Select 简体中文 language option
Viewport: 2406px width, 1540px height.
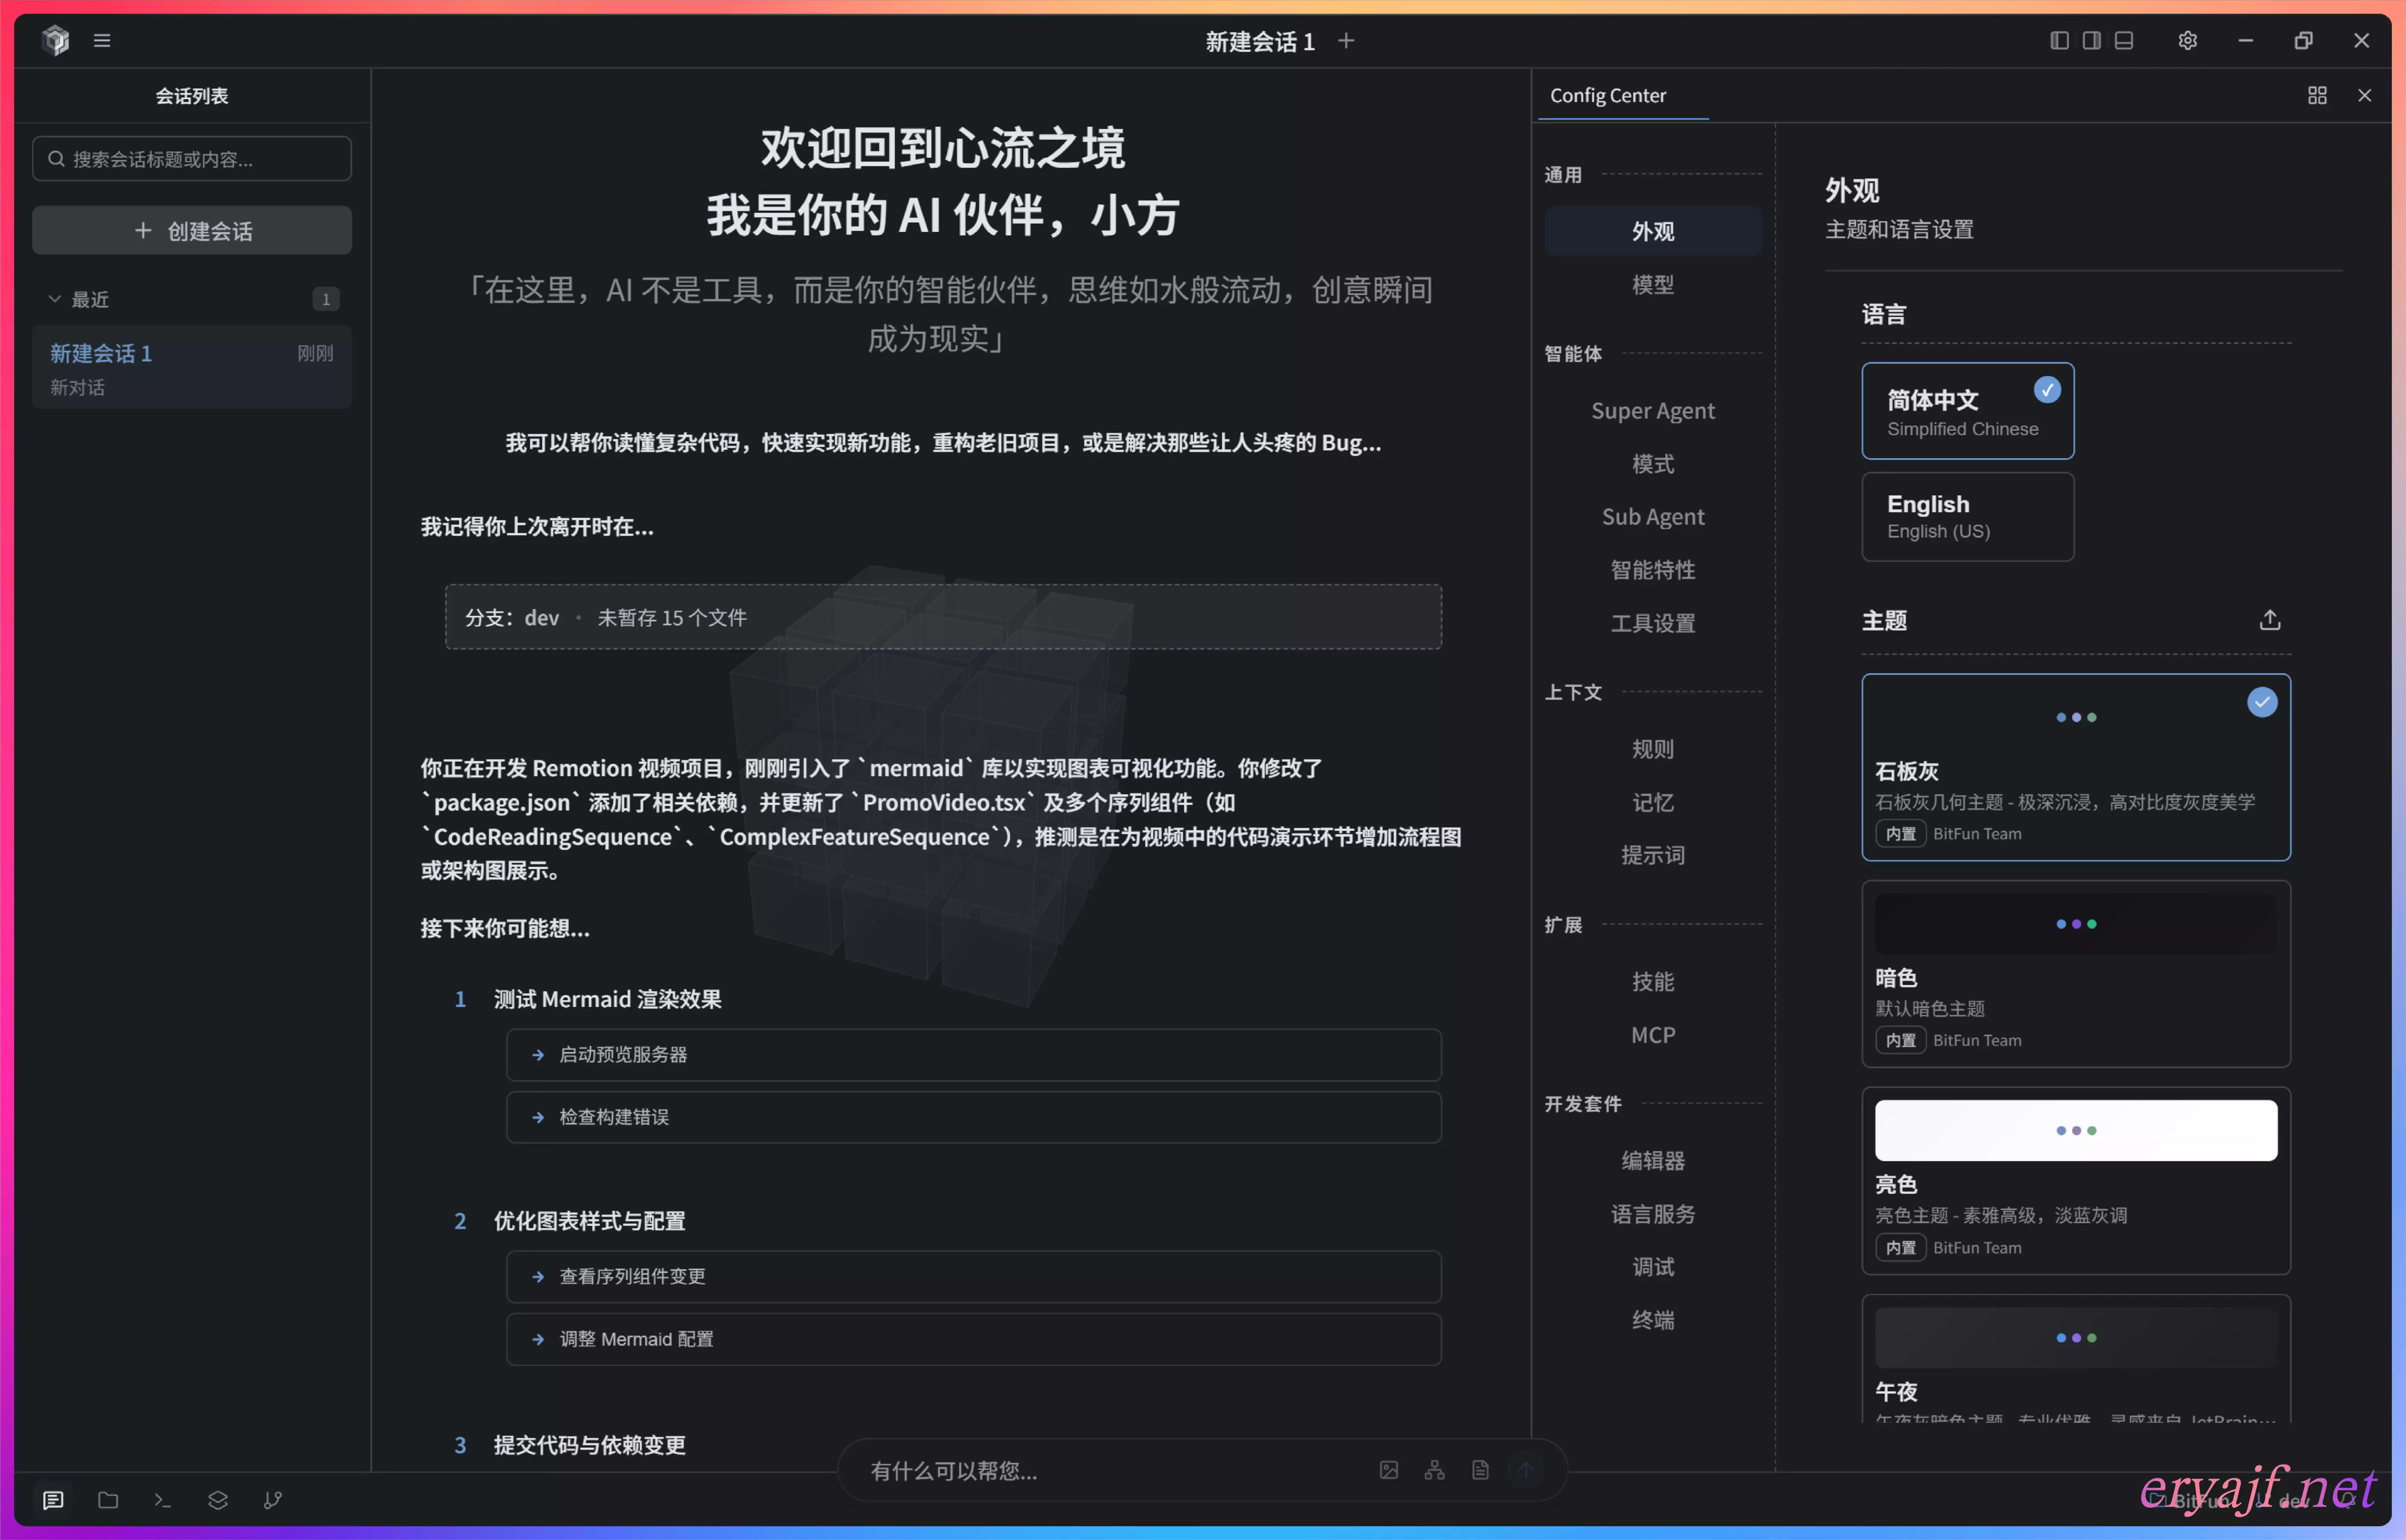point(1966,411)
